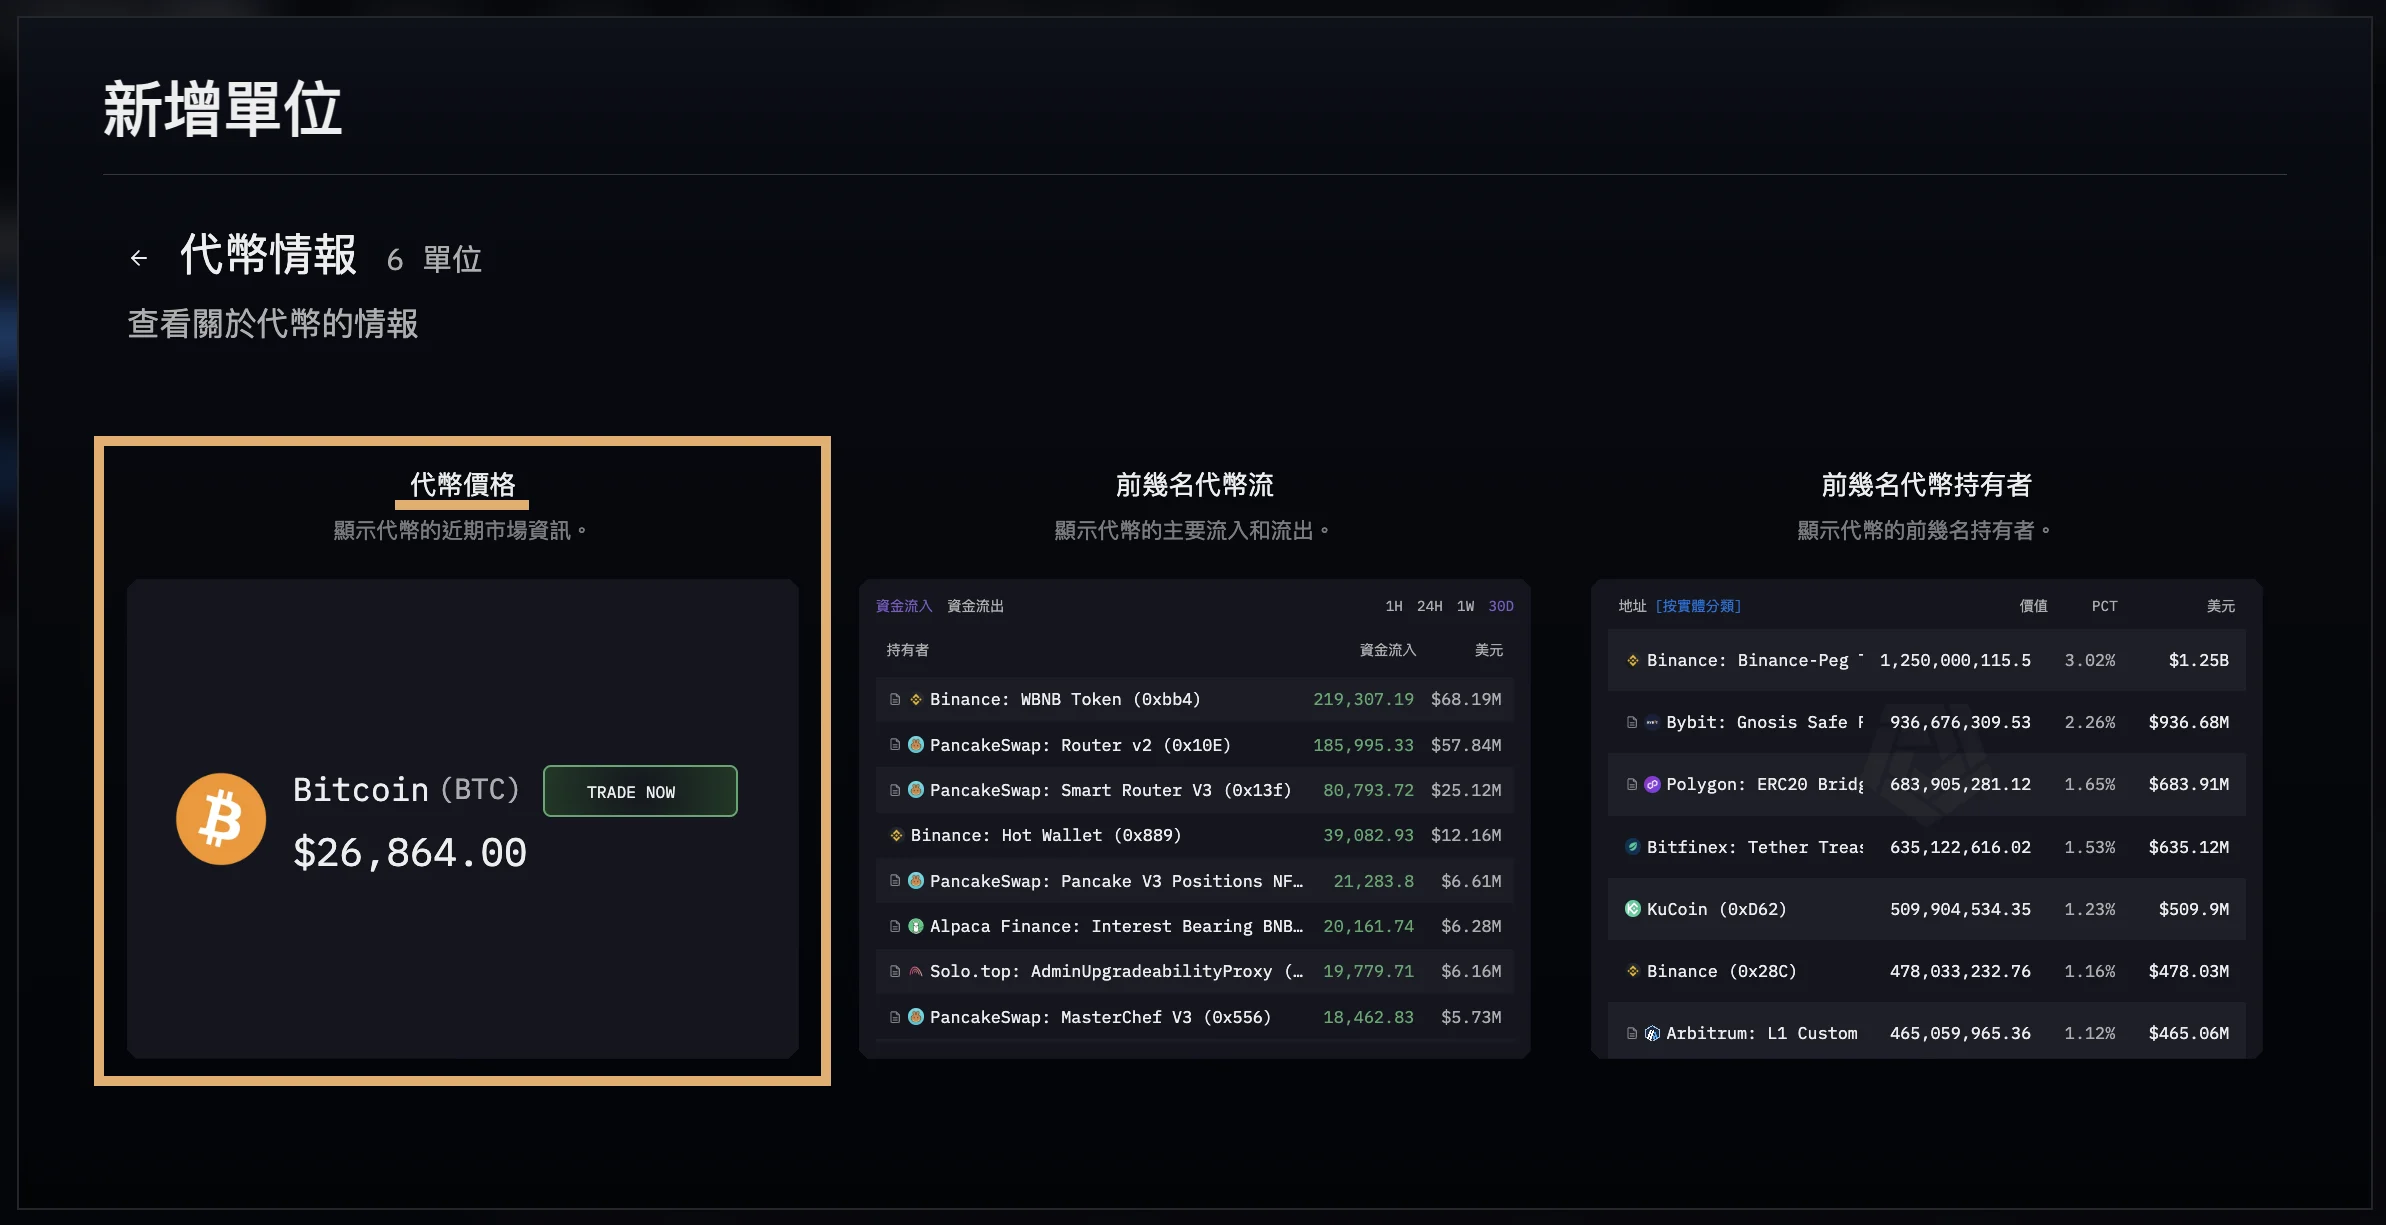Click the 地址 column header
Image resolution: width=2386 pixels, height=1225 pixels.
coord(1632,606)
